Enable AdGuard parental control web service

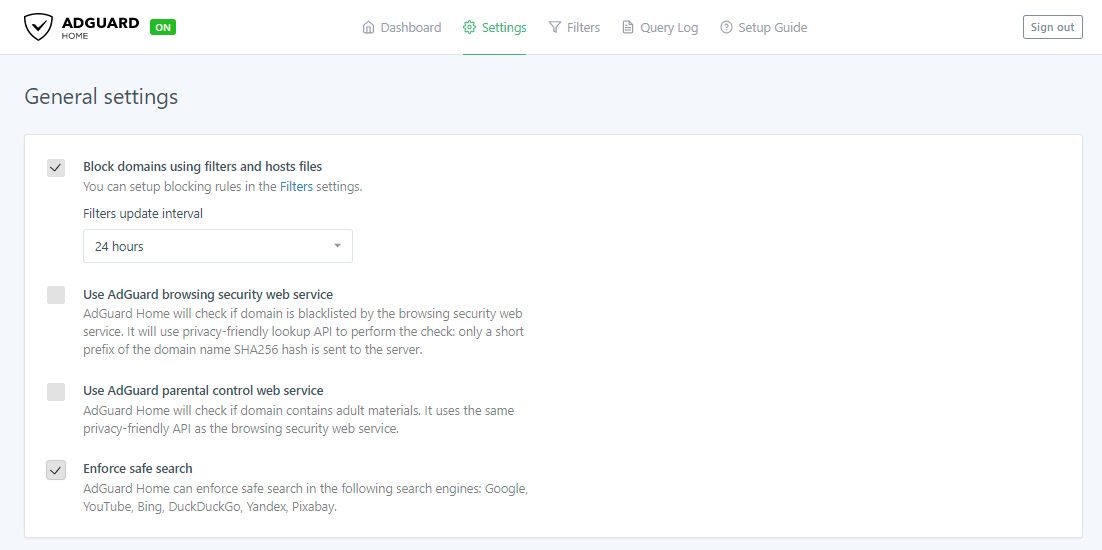(56, 391)
